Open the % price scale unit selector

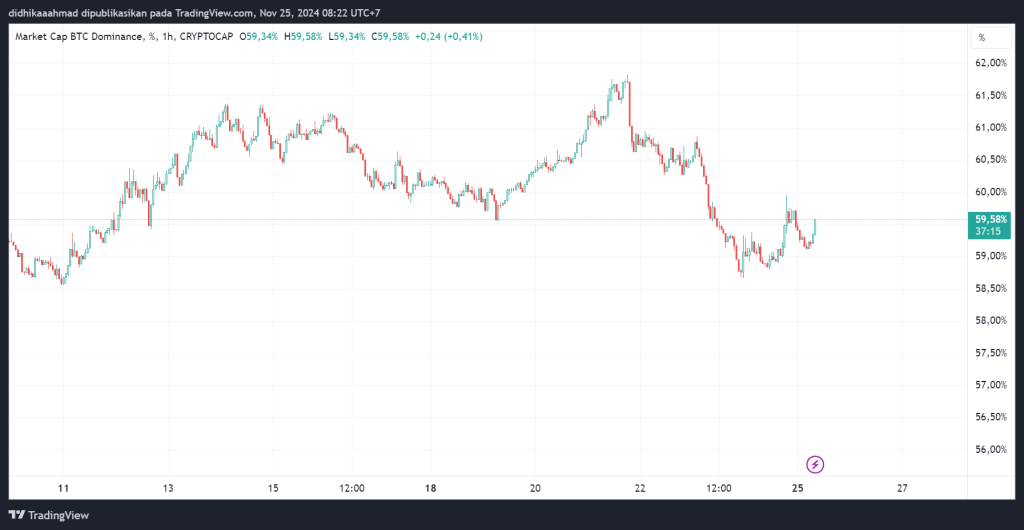[x=989, y=38]
